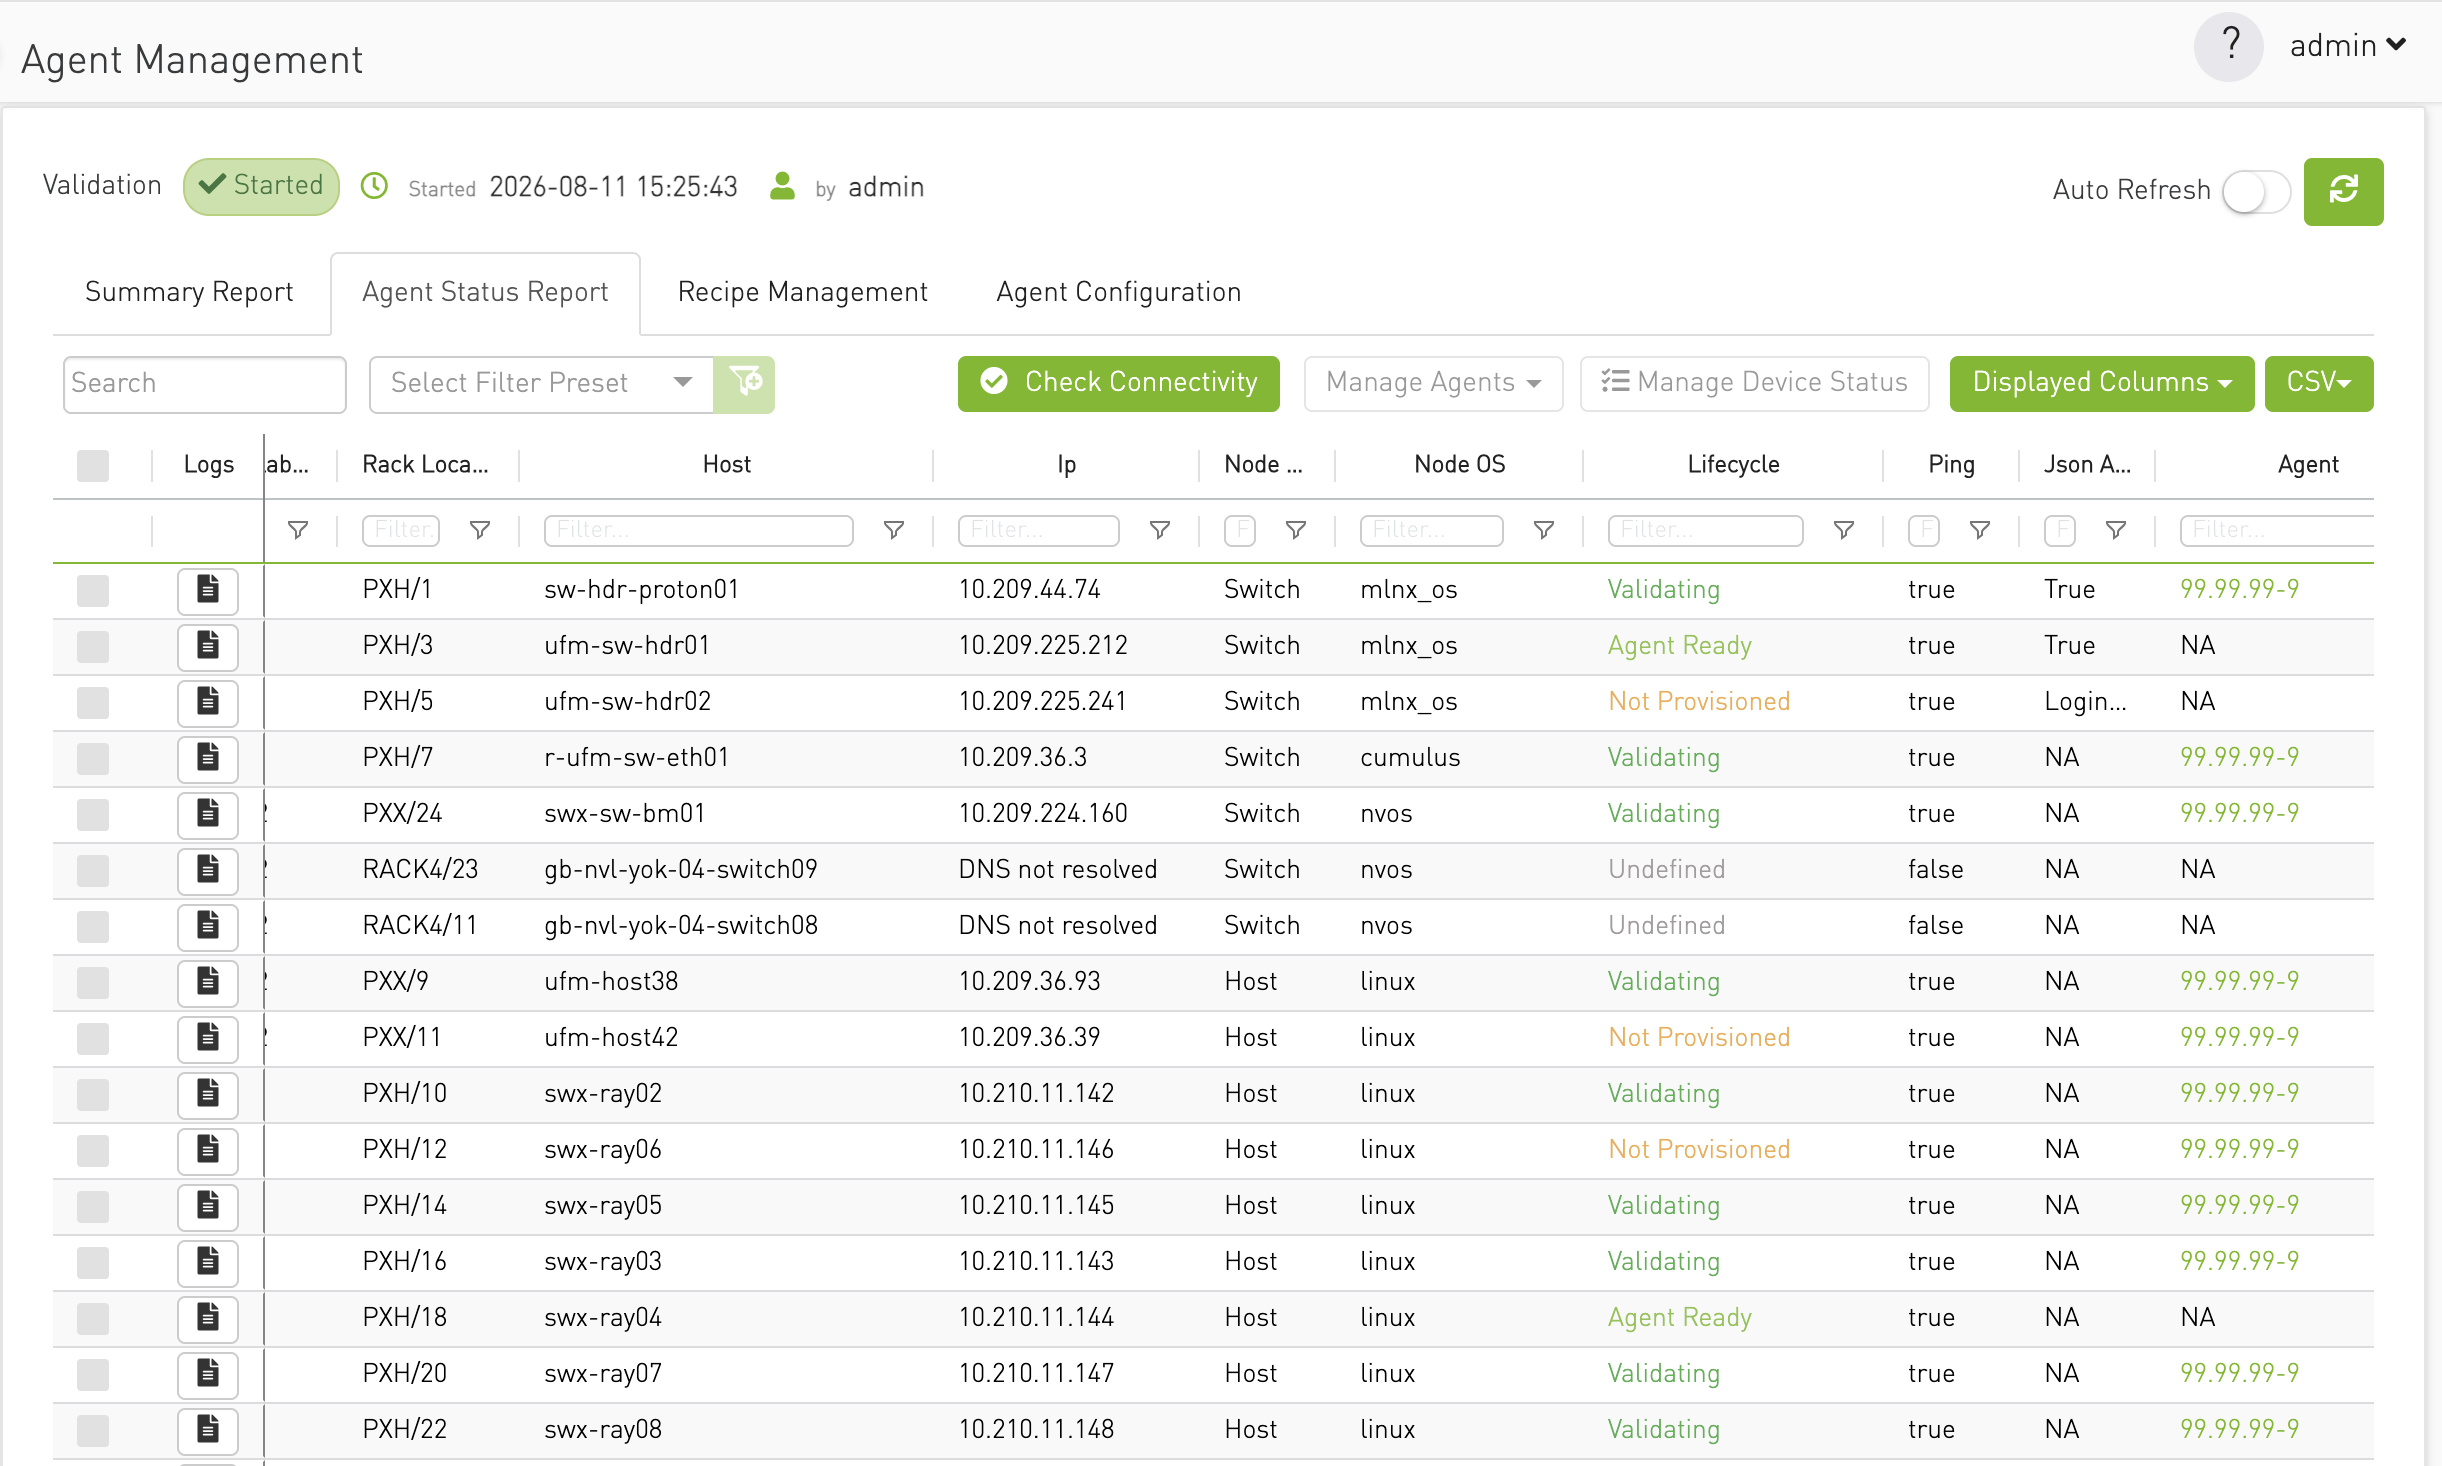
Task: Toggle the Auto Refresh switch
Action: pos(2256,191)
